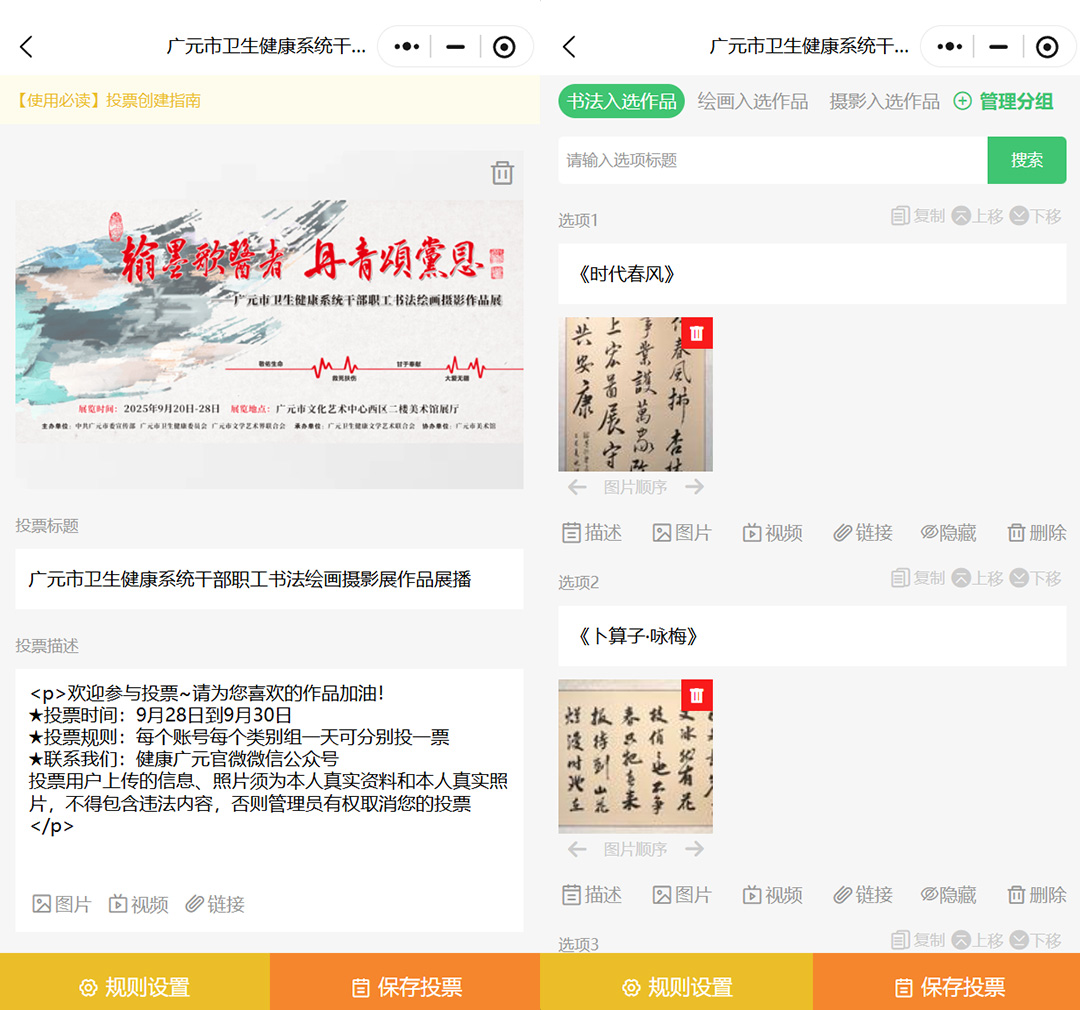The width and height of the screenshot is (1080, 1010).
Task: Insert 链接 in the vote description
Action: [215, 904]
